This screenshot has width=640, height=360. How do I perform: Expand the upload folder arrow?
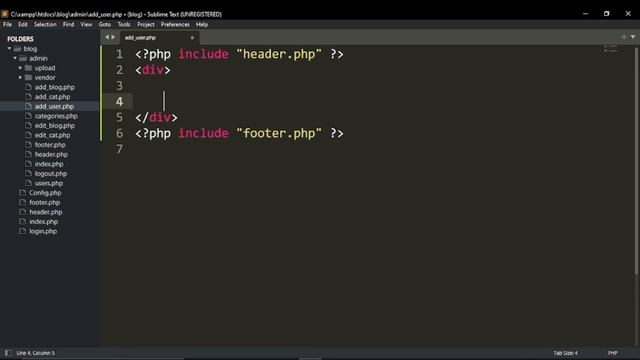[x=20, y=68]
